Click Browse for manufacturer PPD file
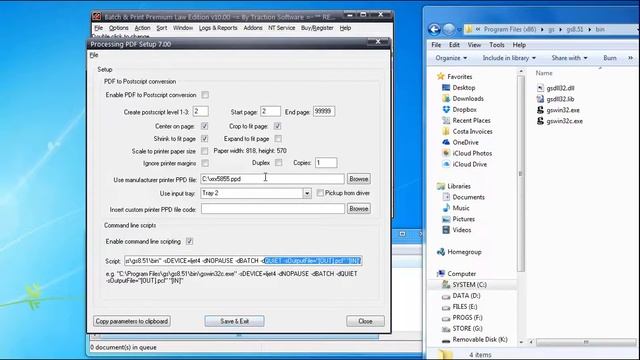 click(x=359, y=179)
